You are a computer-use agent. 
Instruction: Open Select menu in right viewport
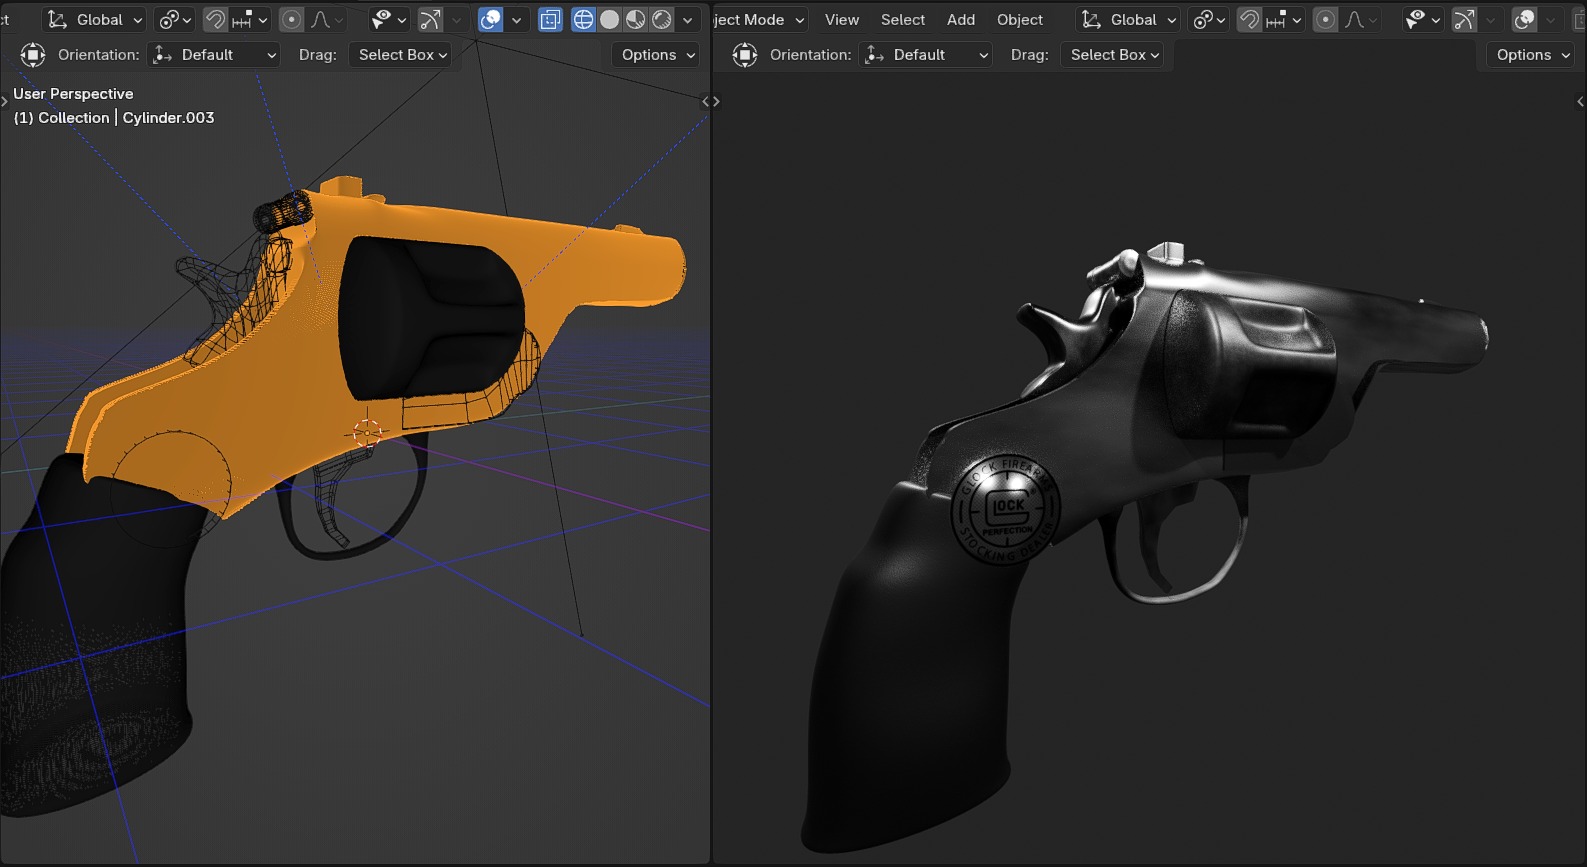coord(903,20)
